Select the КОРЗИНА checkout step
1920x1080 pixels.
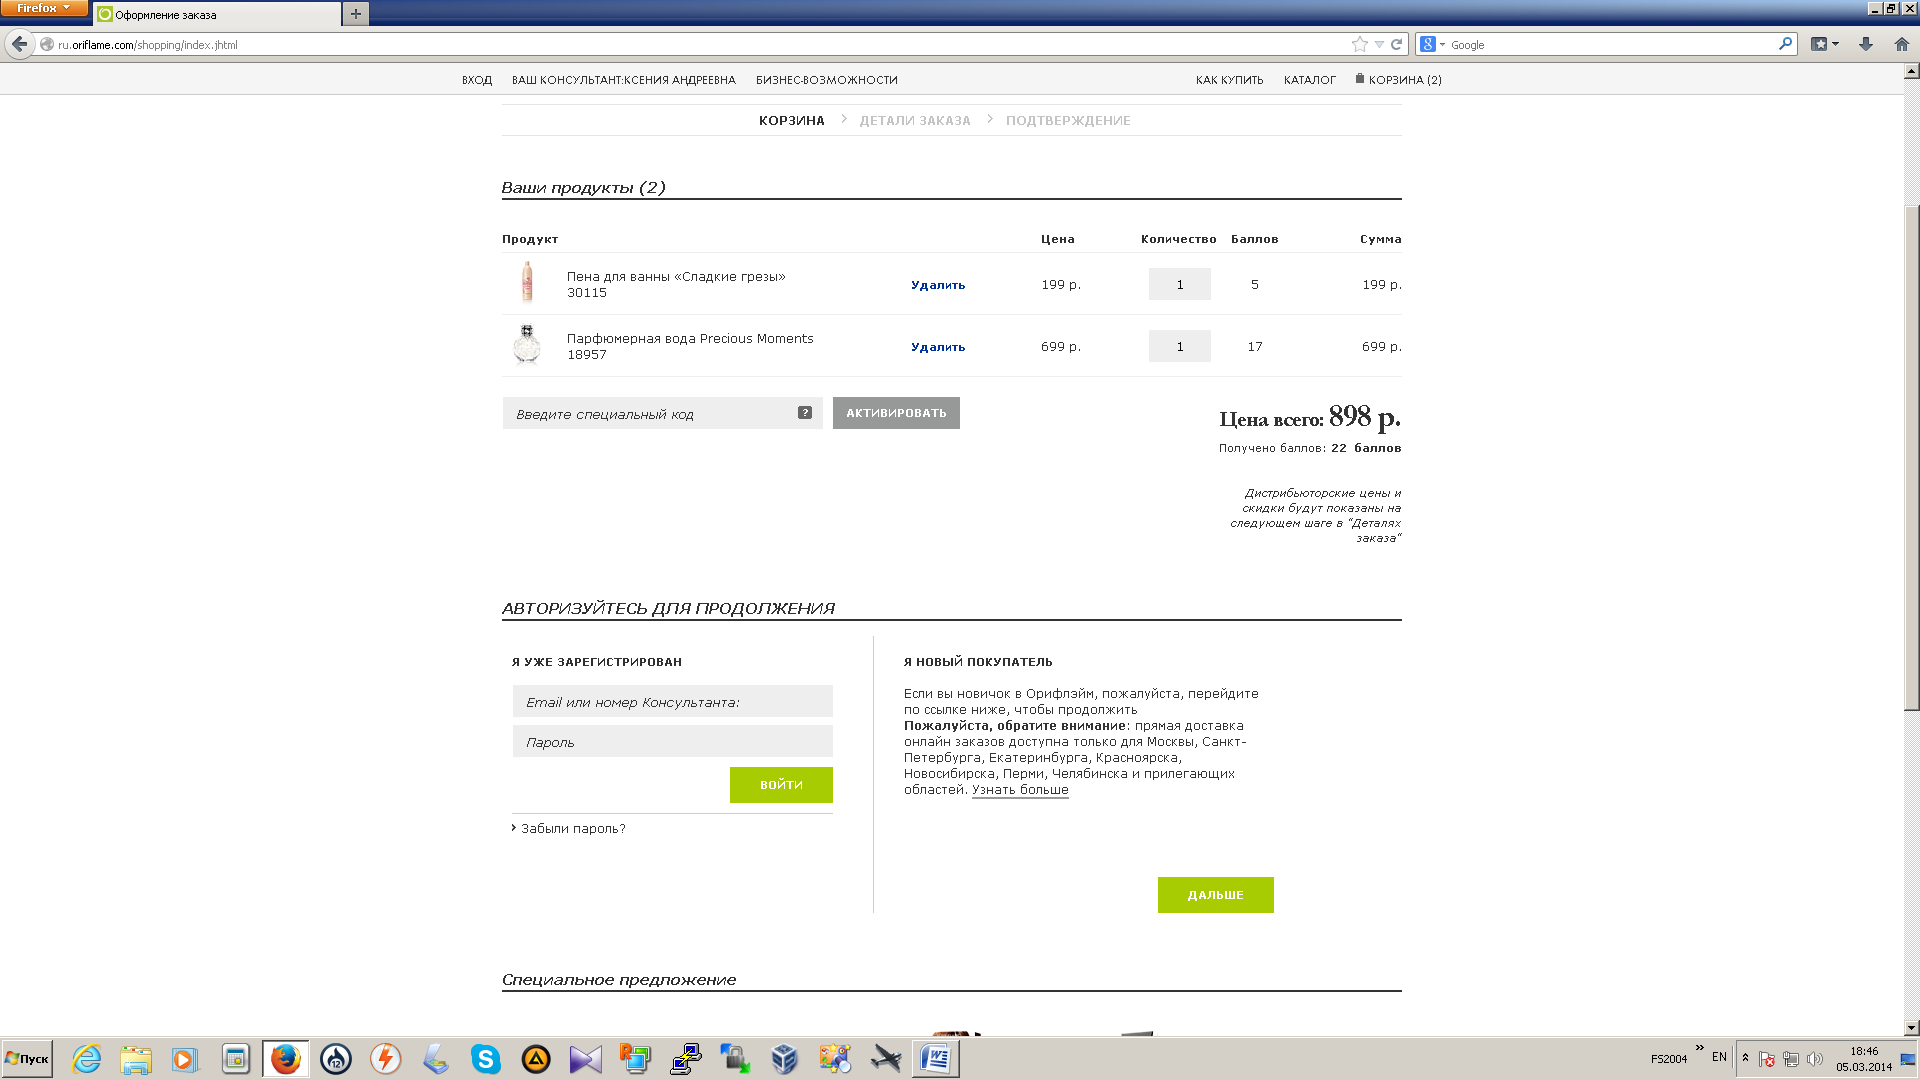click(791, 120)
